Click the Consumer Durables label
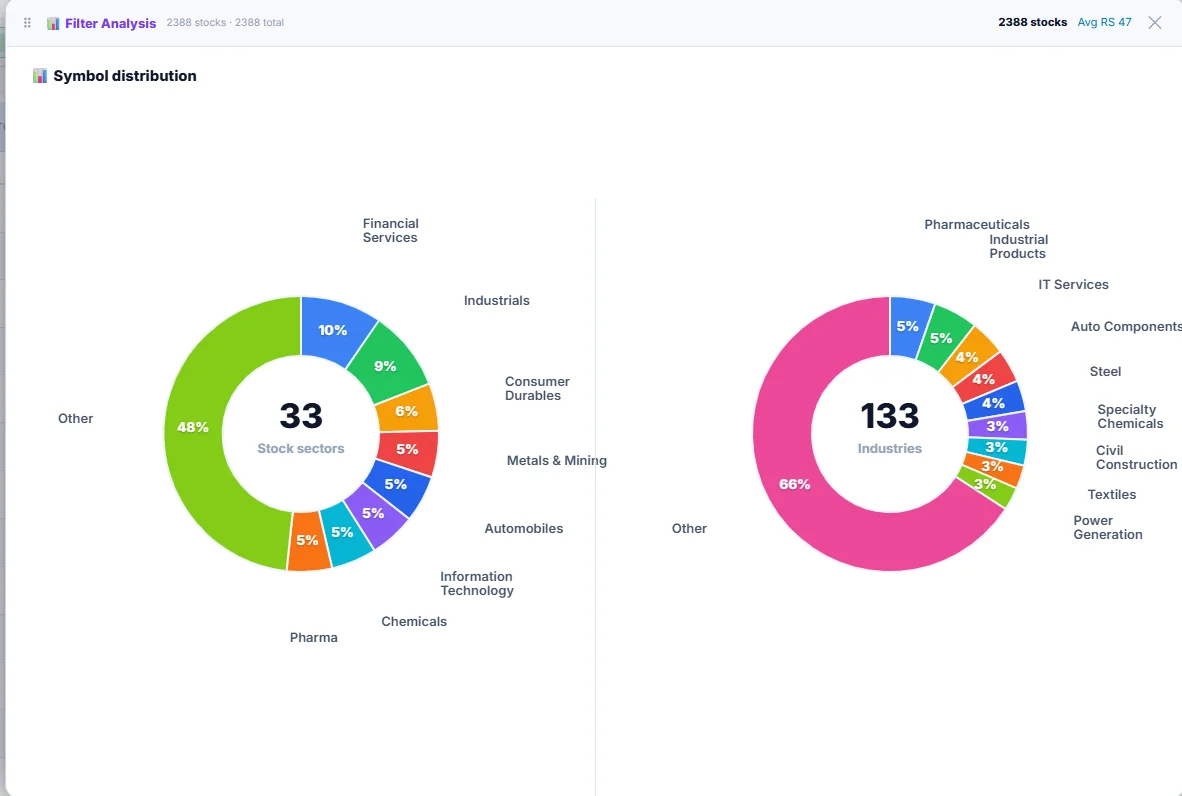 coord(537,388)
